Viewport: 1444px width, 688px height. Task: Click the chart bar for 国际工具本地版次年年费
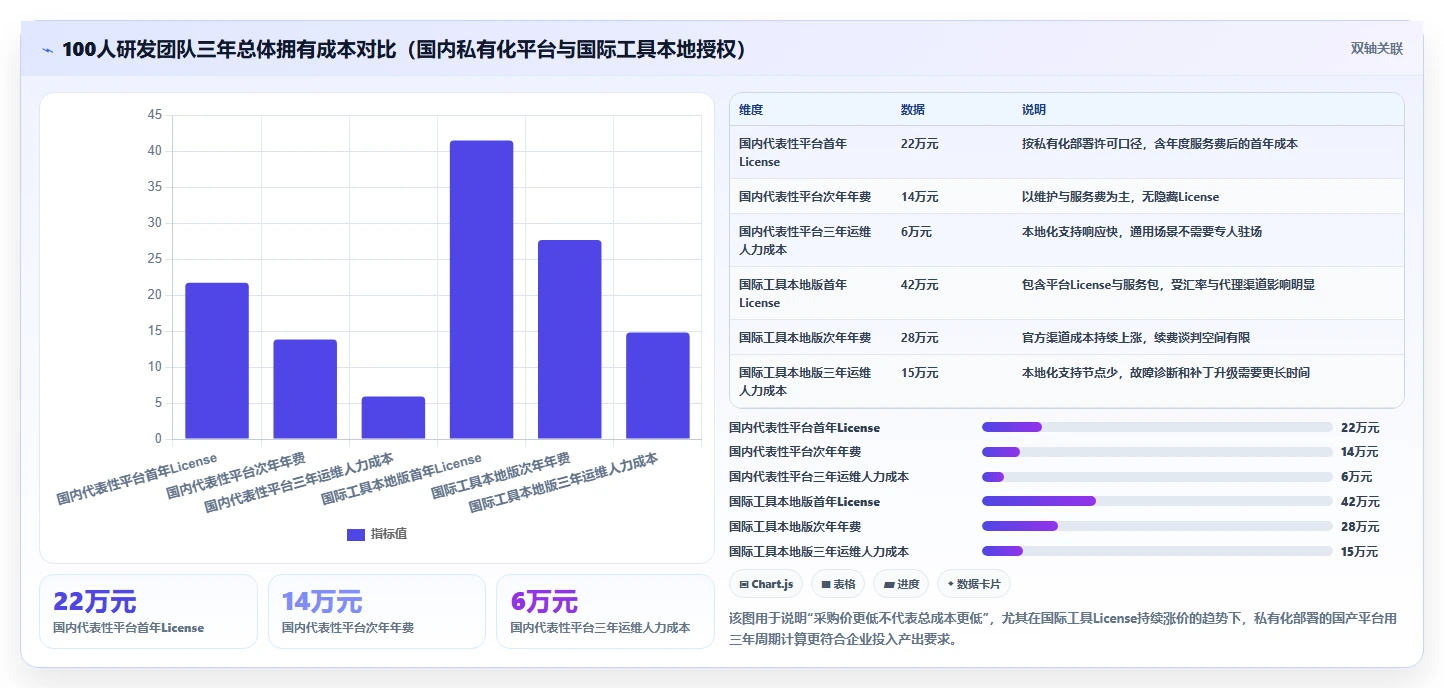[x=569, y=340]
